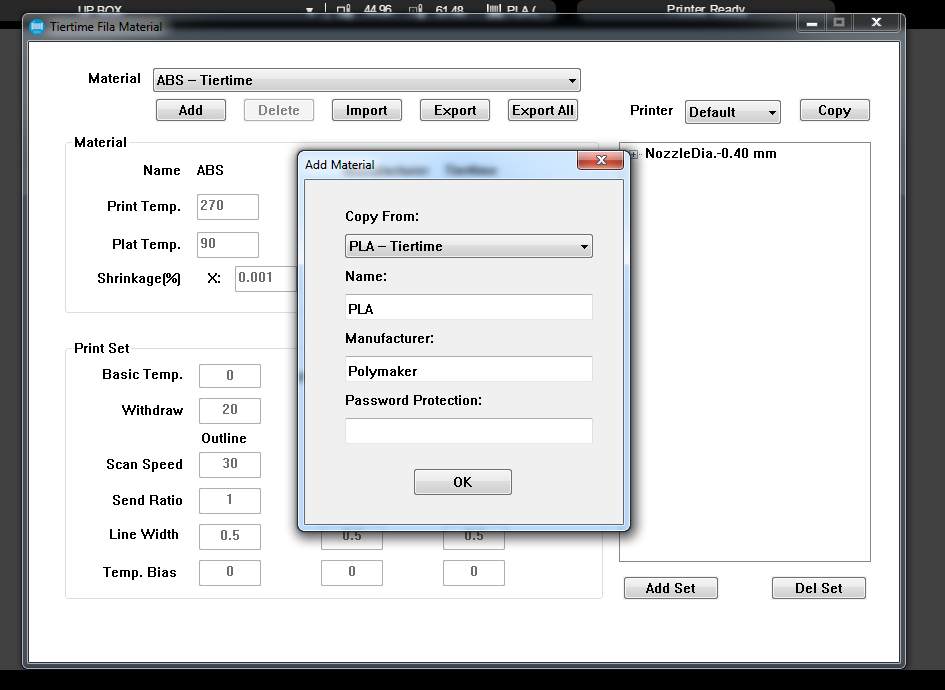Click the Copy From: label
Screen dimensions: 945x690
(x=381, y=216)
